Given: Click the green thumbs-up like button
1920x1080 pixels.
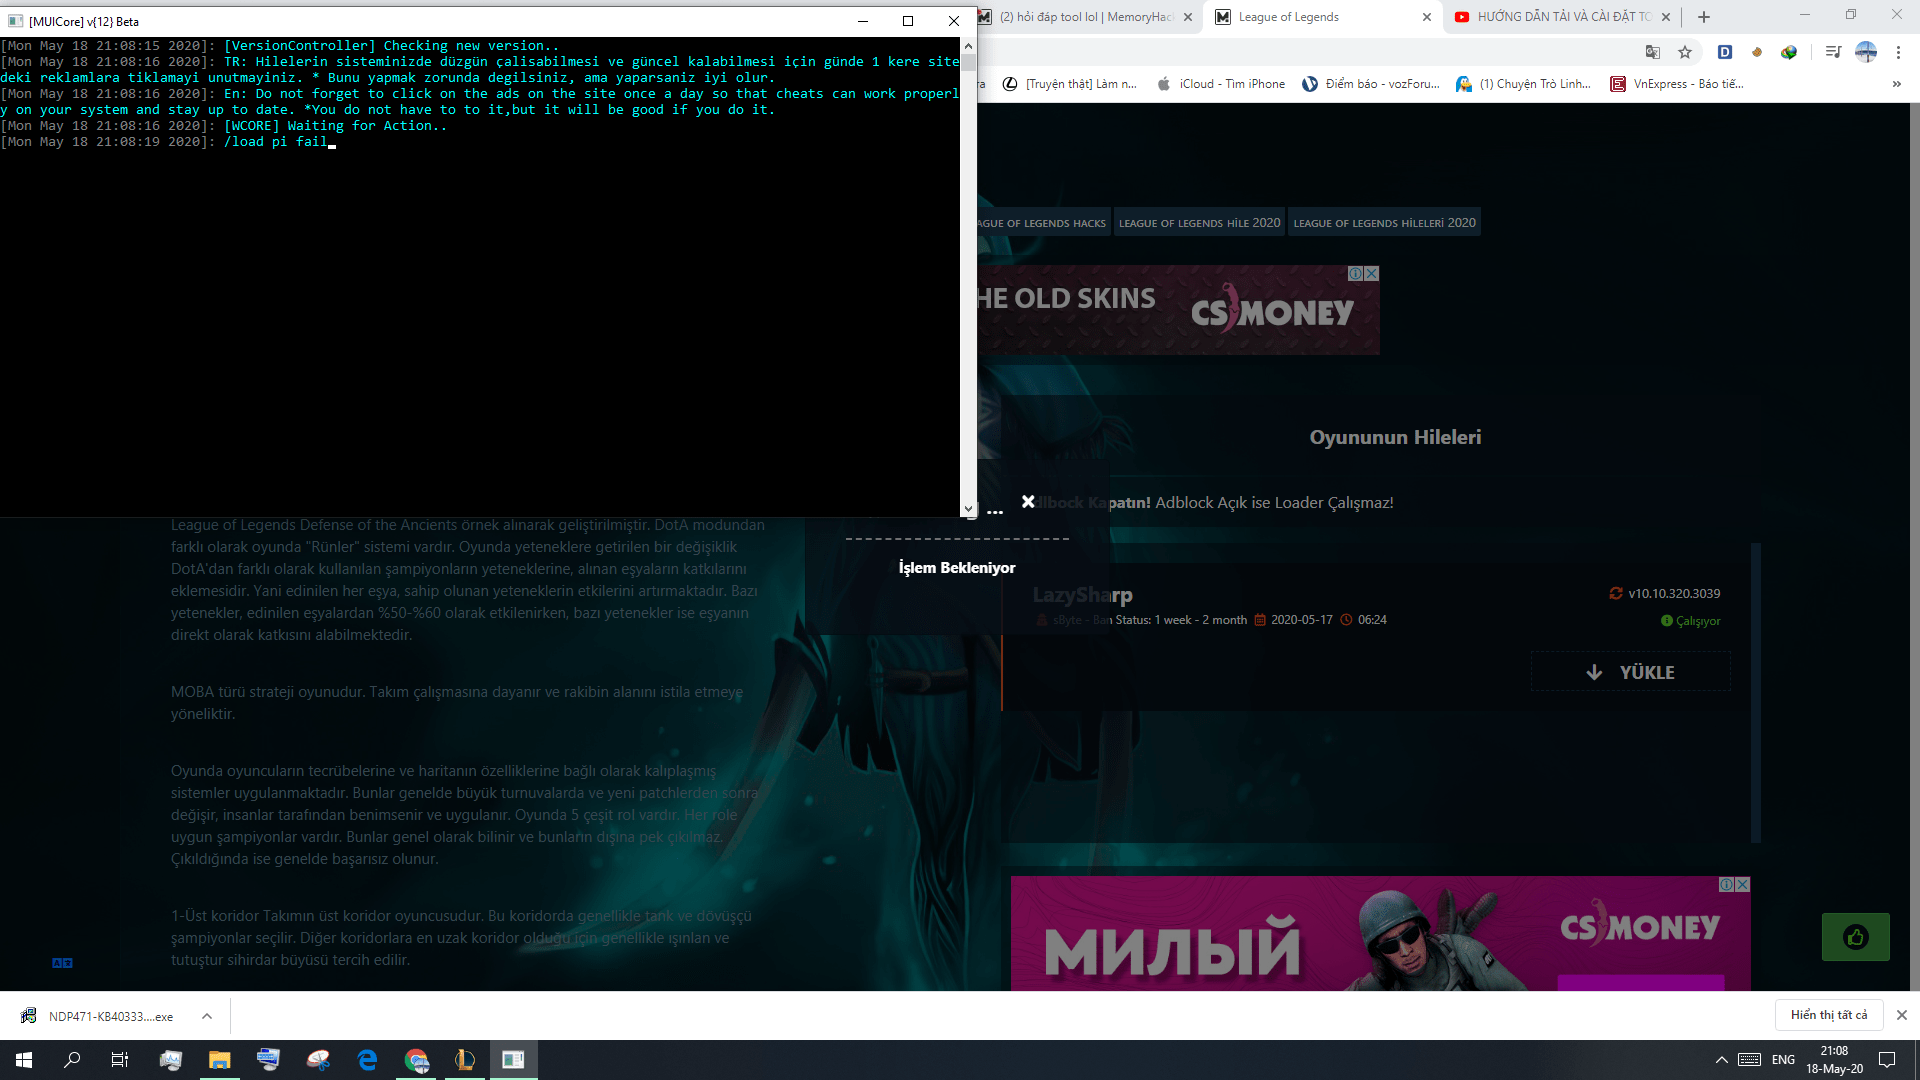Looking at the screenshot, I should [x=1856, y=937].
